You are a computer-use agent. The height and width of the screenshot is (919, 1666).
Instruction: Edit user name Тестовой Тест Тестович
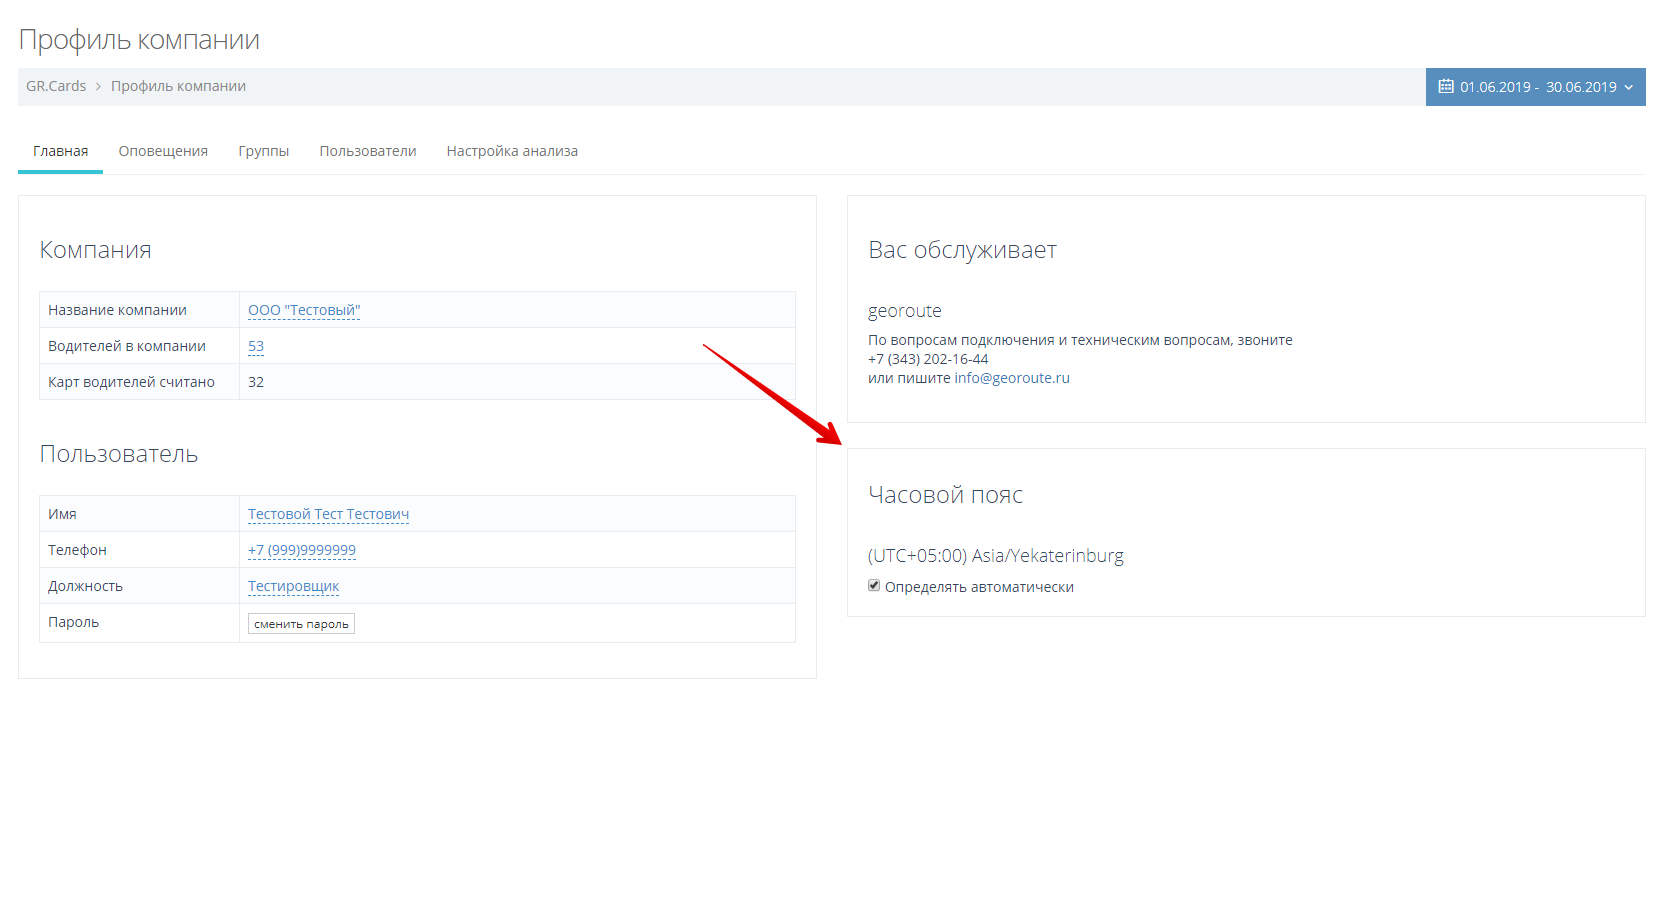[328, 514]
